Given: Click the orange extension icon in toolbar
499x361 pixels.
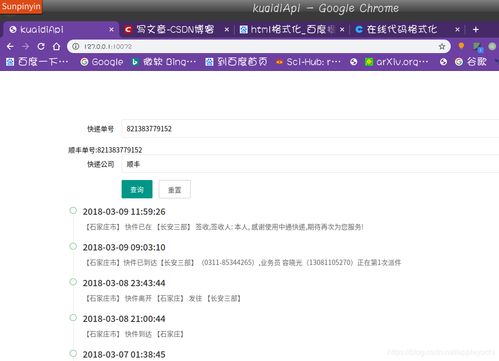Looking at the screenshot, I should tap(461, 46).
